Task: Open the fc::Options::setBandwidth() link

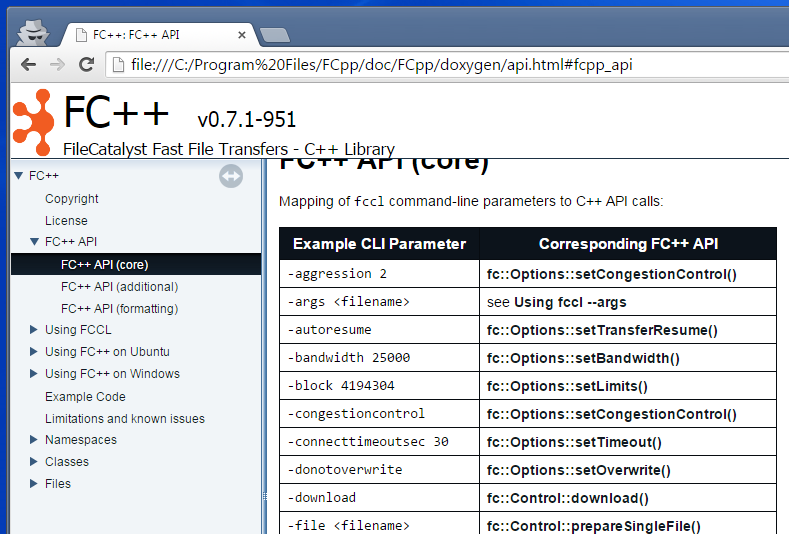Action: (x=583, y=358)
